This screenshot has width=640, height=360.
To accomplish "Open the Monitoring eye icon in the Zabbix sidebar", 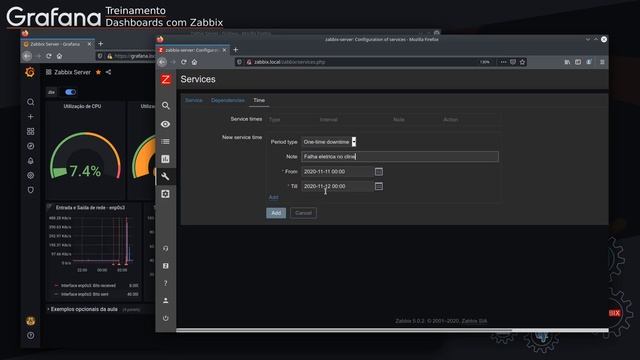I will point(165,124).
